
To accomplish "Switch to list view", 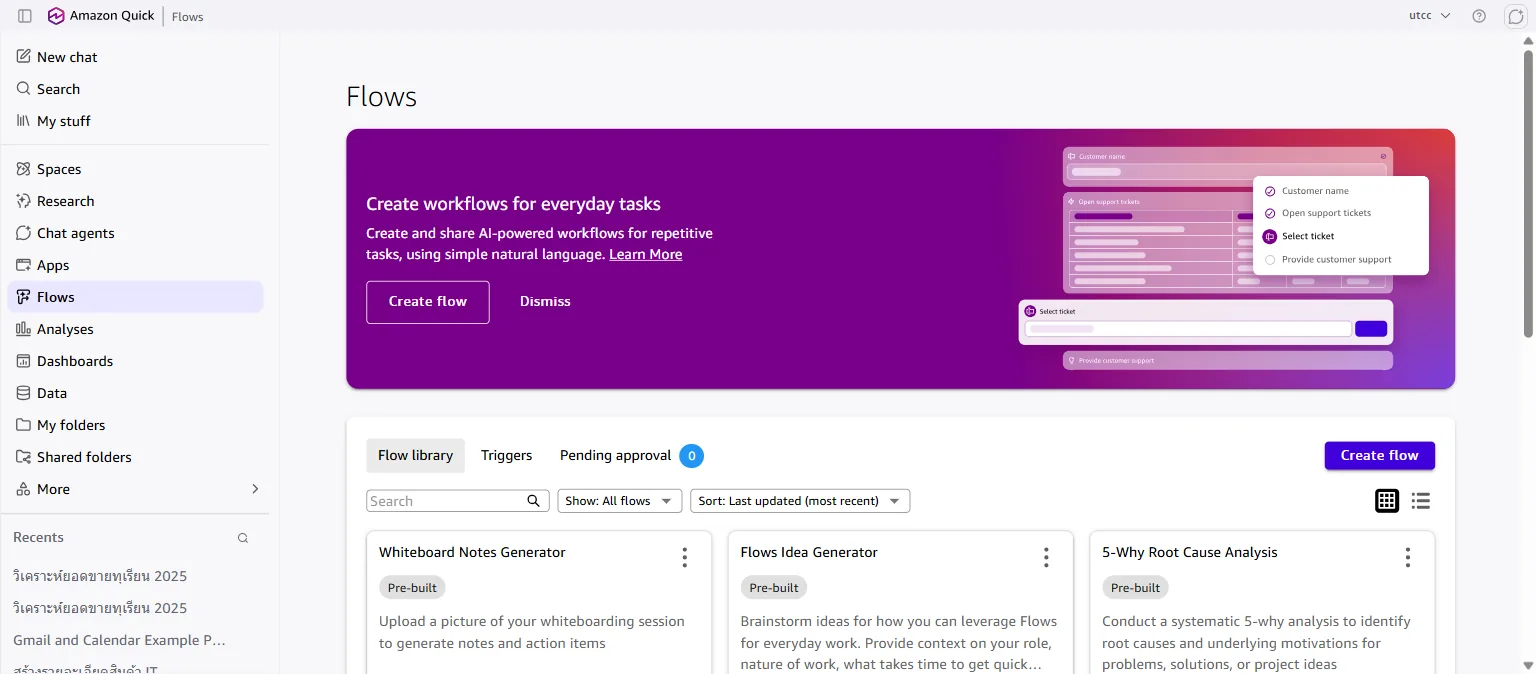I will coord(1421,501).
